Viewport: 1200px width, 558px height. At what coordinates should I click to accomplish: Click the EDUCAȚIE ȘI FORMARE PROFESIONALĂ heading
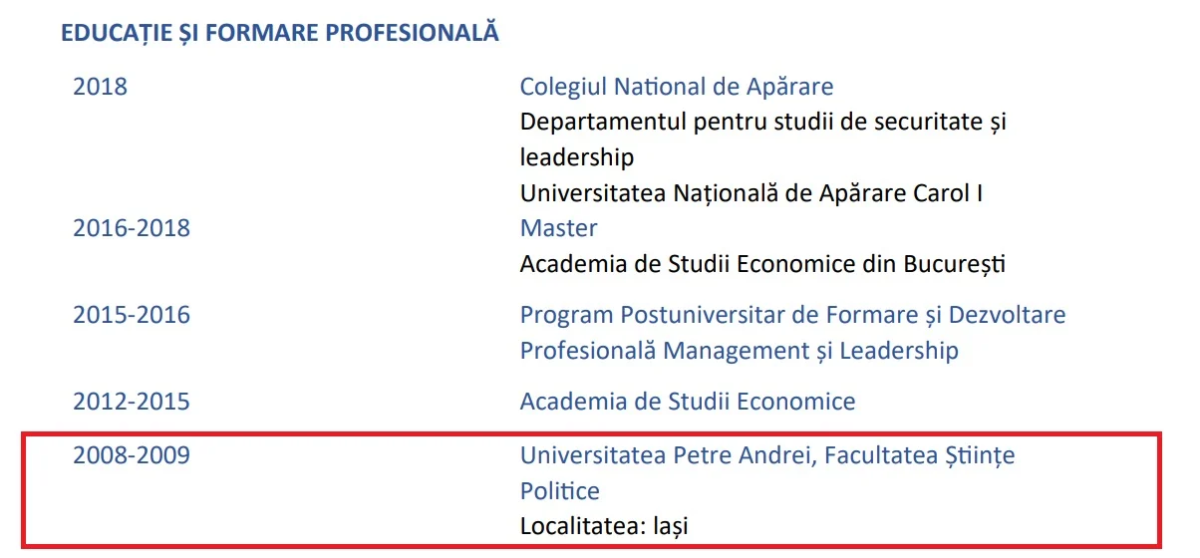click(280, 33)
